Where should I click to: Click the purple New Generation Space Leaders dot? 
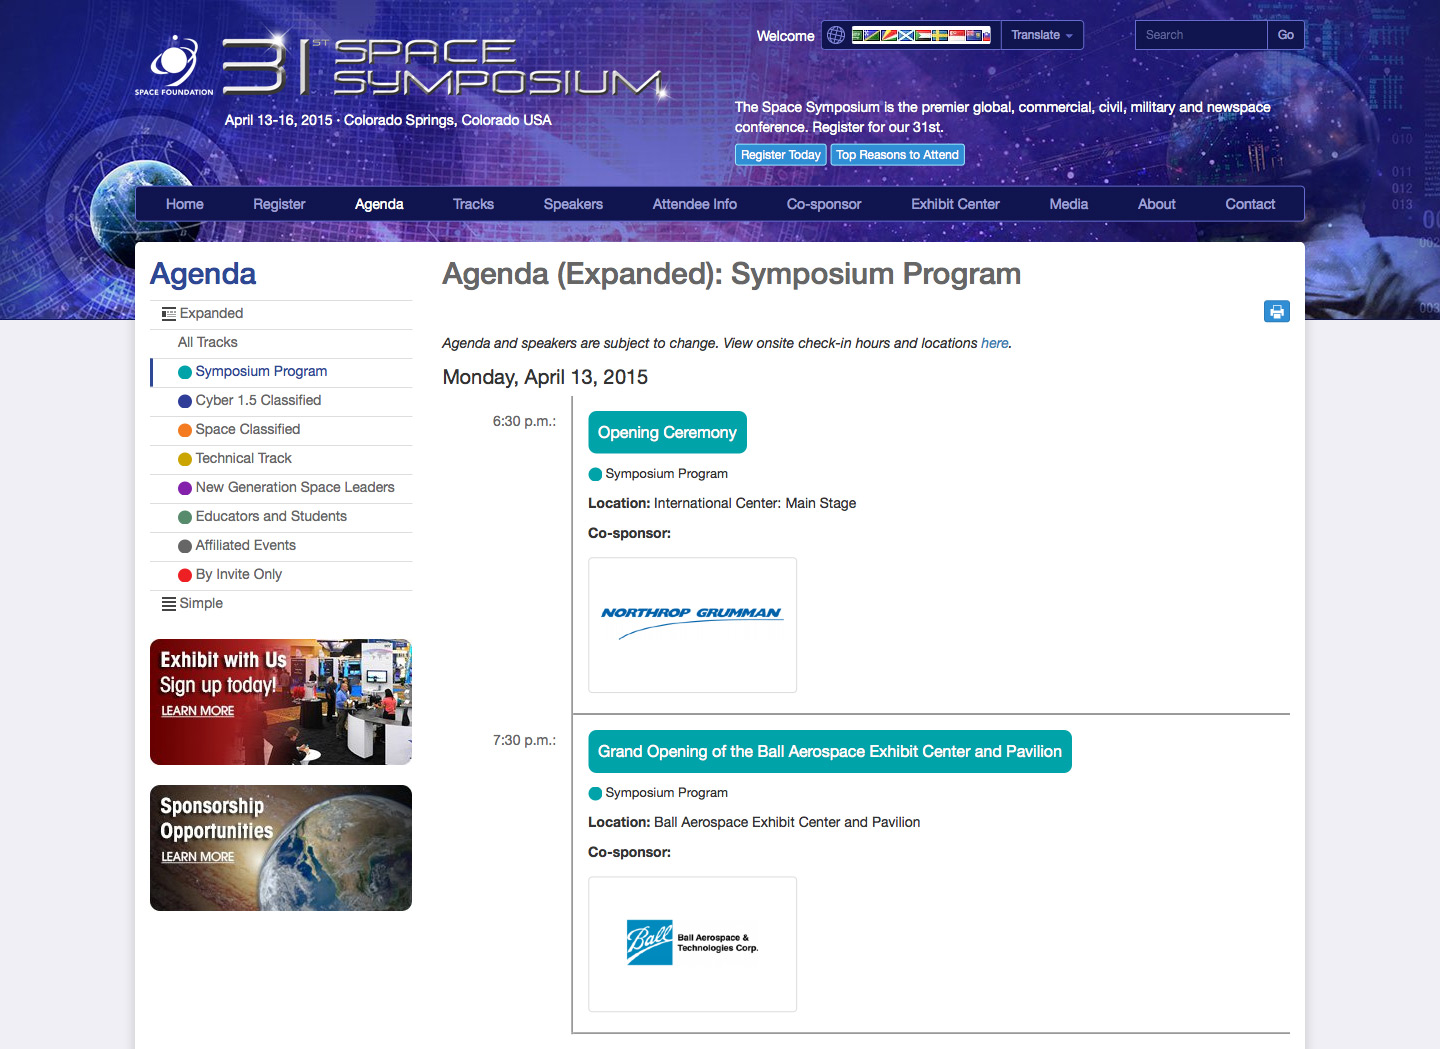pos(185,488)
